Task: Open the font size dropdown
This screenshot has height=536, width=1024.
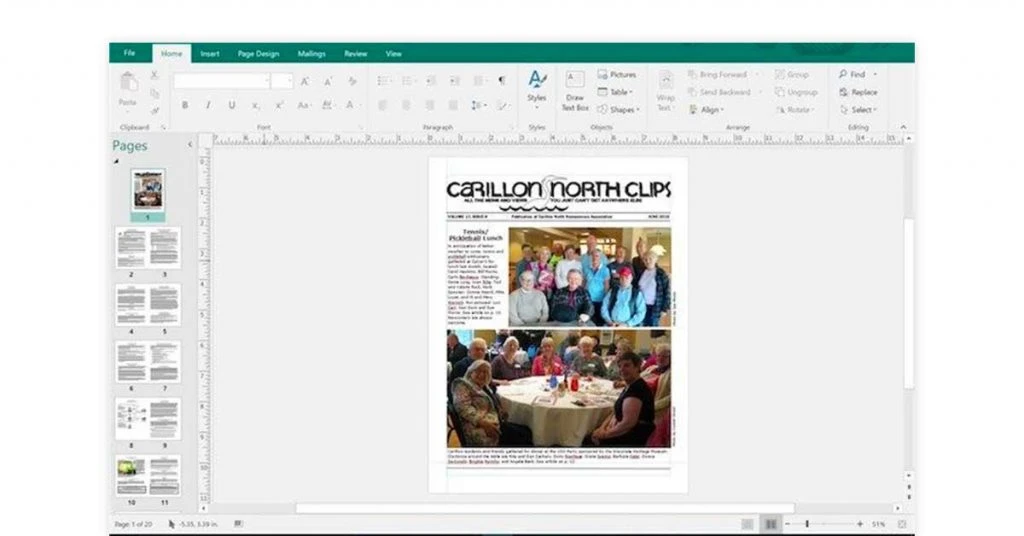Action: 290,81
